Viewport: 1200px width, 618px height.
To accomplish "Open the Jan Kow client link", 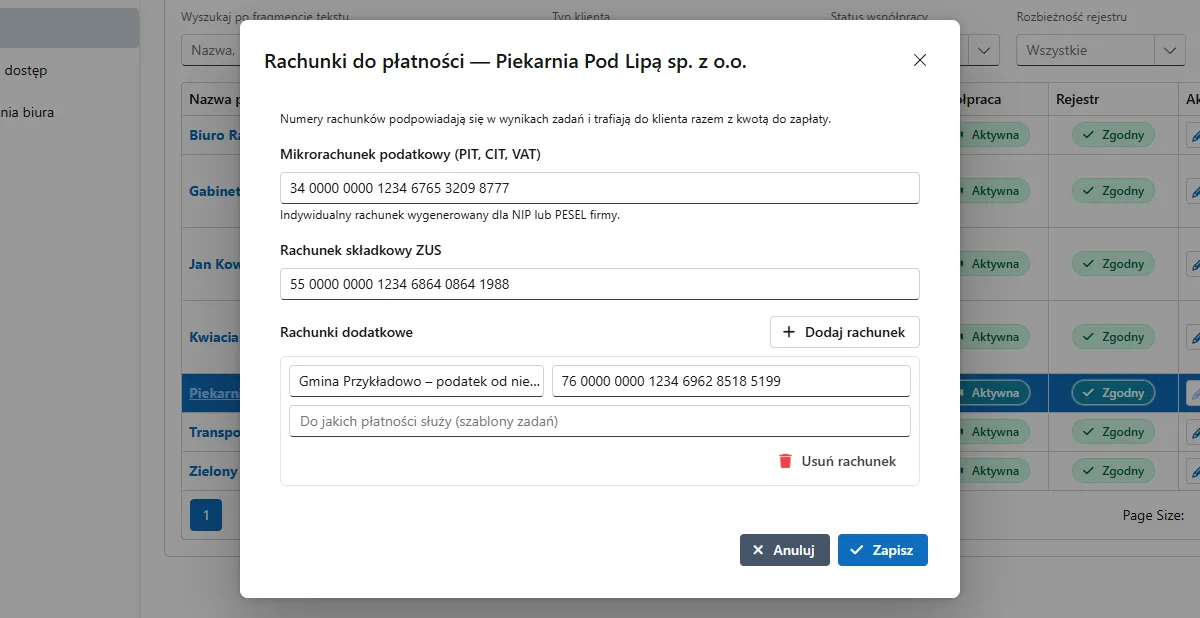I will pyautogui.click(x=214, y=264).
